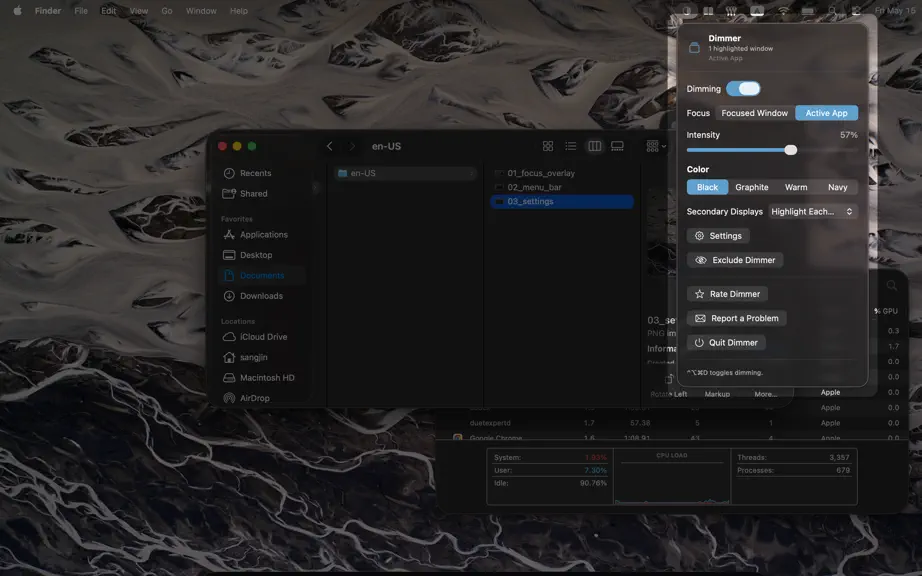Switch Finder to list view
The height and width of the screenshot is (576, 922).
(570, 146)
